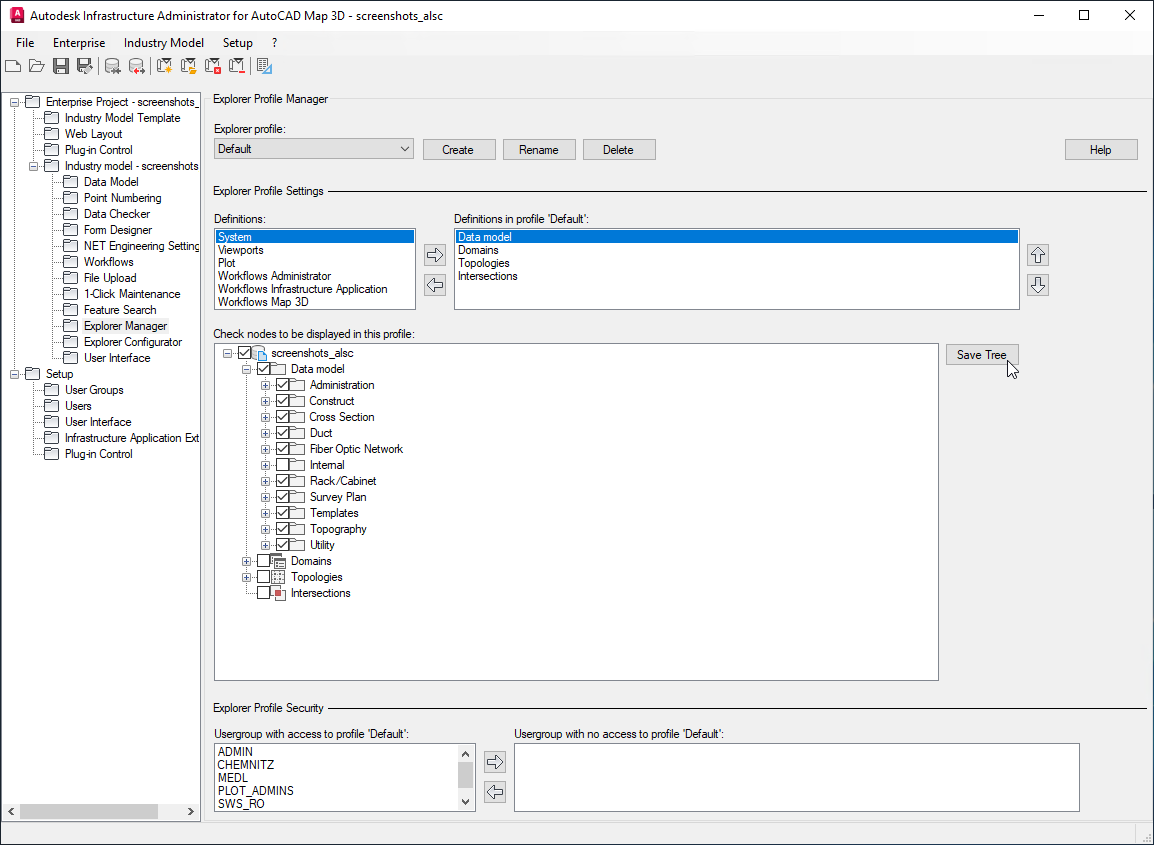The height and width of the screenshot is (845, 1154).
Task: Uncheck the Cross Section node checkbox
Action: [x=283, y=417]
